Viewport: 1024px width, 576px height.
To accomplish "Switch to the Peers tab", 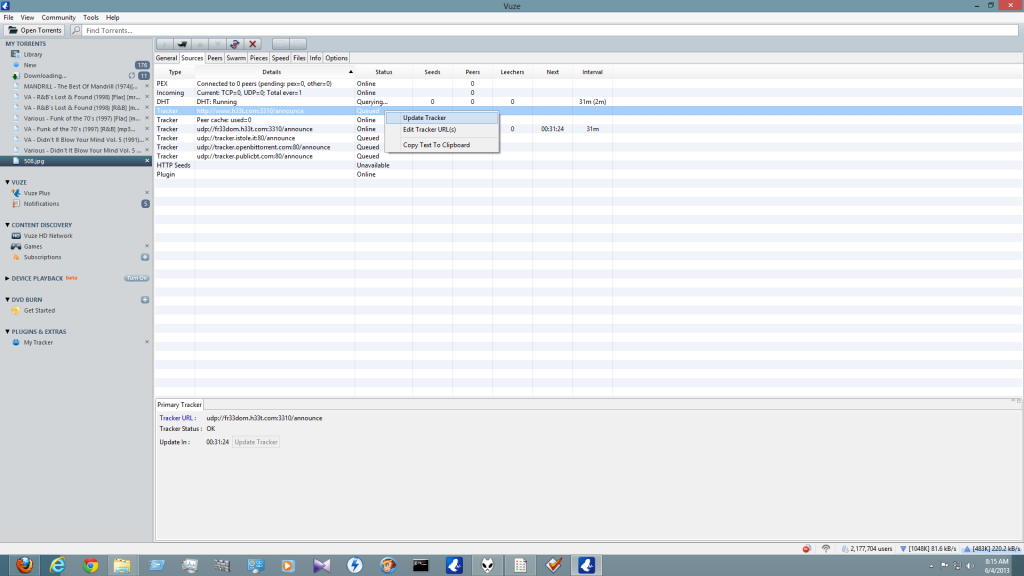I will 215,58.
